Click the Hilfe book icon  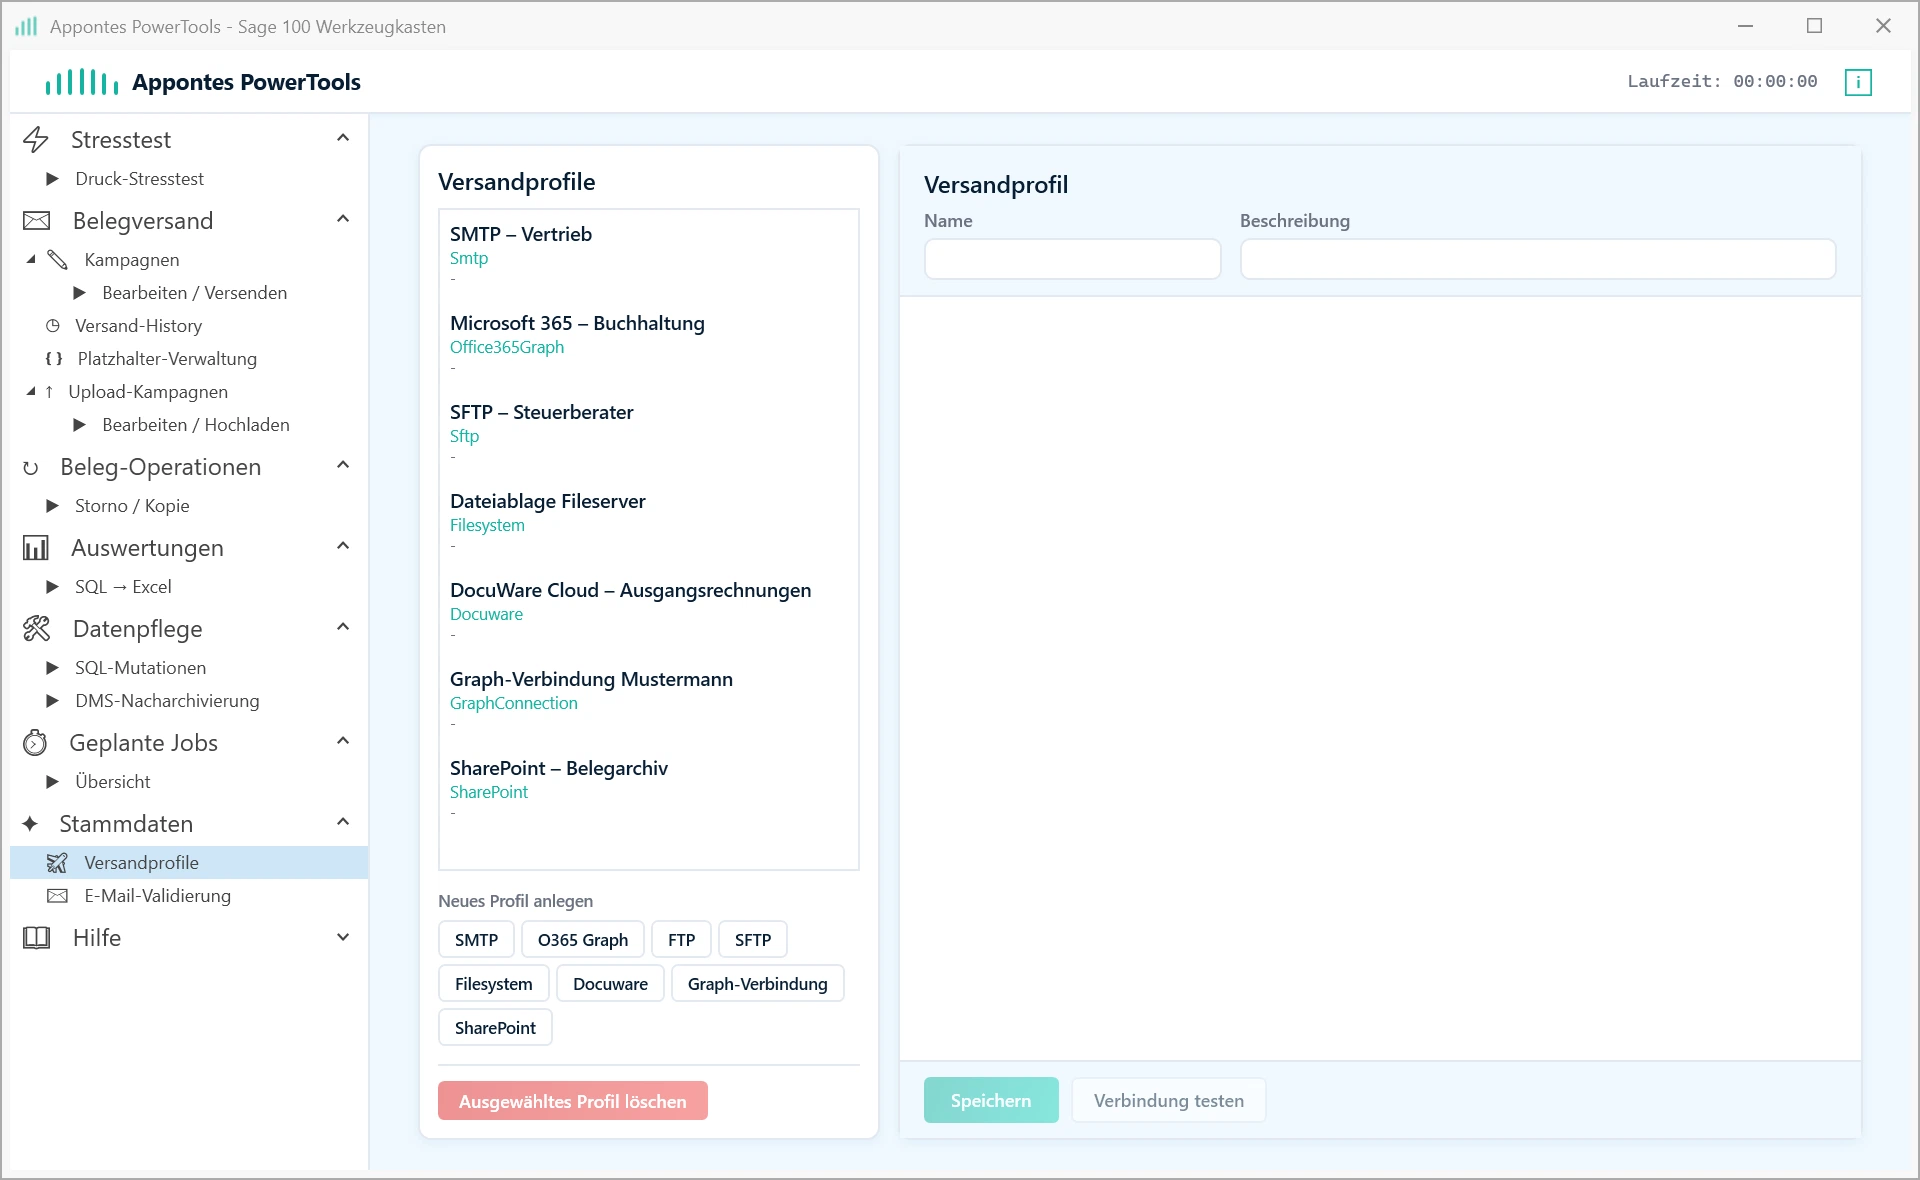pyautogui.click(x=36, y=938)
